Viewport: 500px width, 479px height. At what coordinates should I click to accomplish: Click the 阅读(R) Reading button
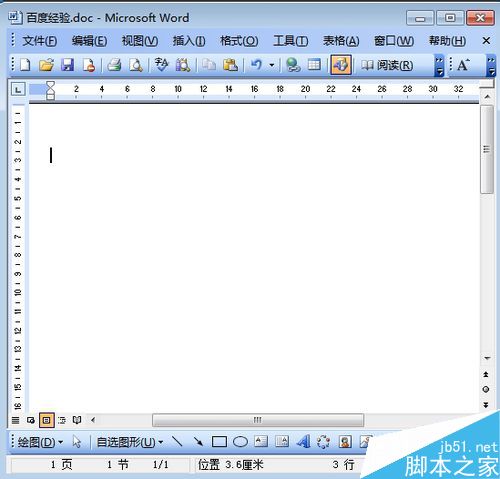tap(387, 65)
